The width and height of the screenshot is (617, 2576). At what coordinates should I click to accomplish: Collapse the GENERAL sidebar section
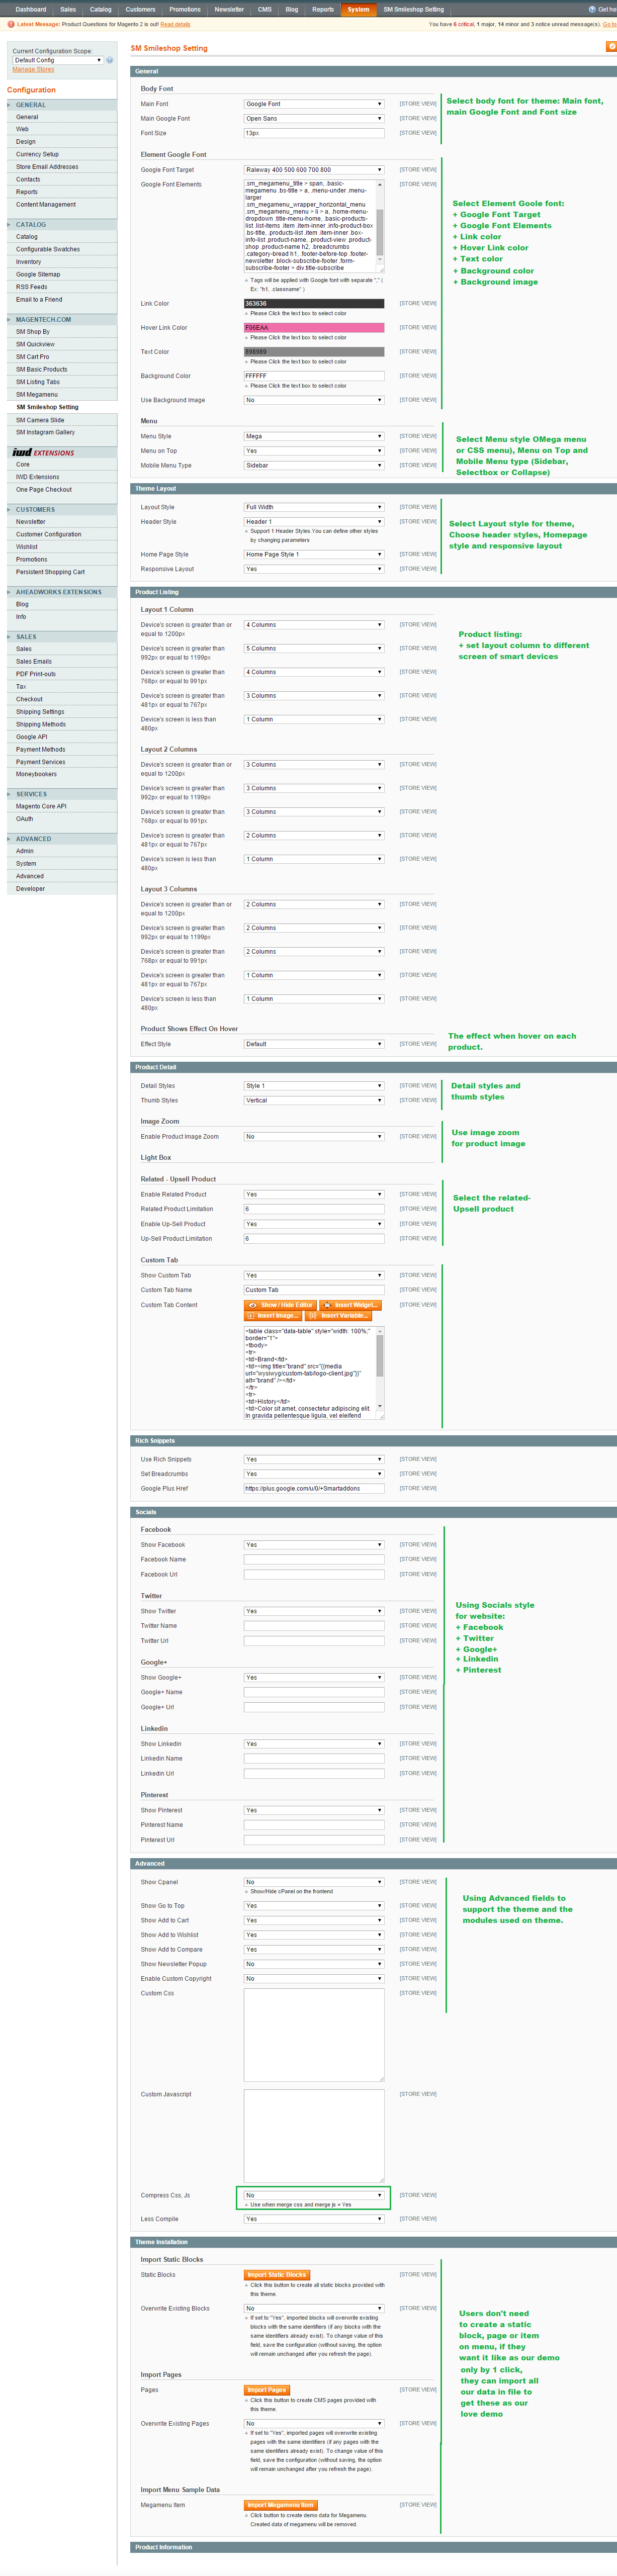pyautogui.click(x=62, y=105)
